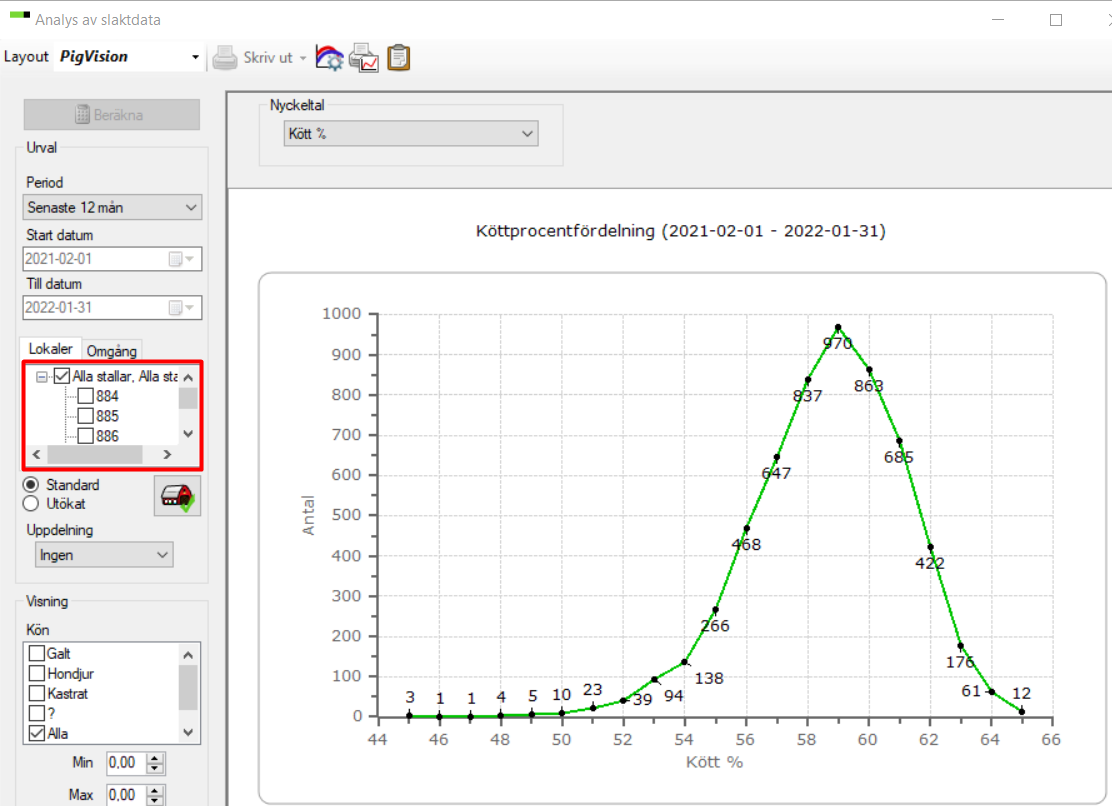This screenshot has width=1112, height=806.
Task: Check the 886 stall checkbox
Action: [85, 436]
